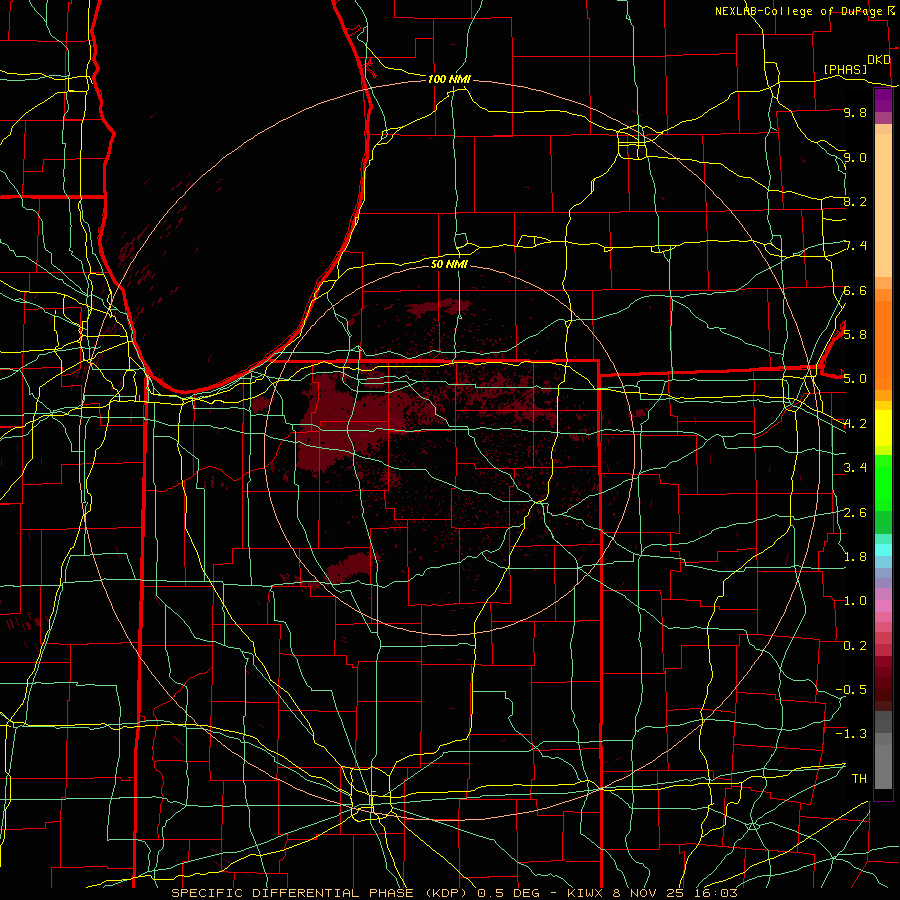
Task: Click the [PHAS] units label
Action: point(845,70)
